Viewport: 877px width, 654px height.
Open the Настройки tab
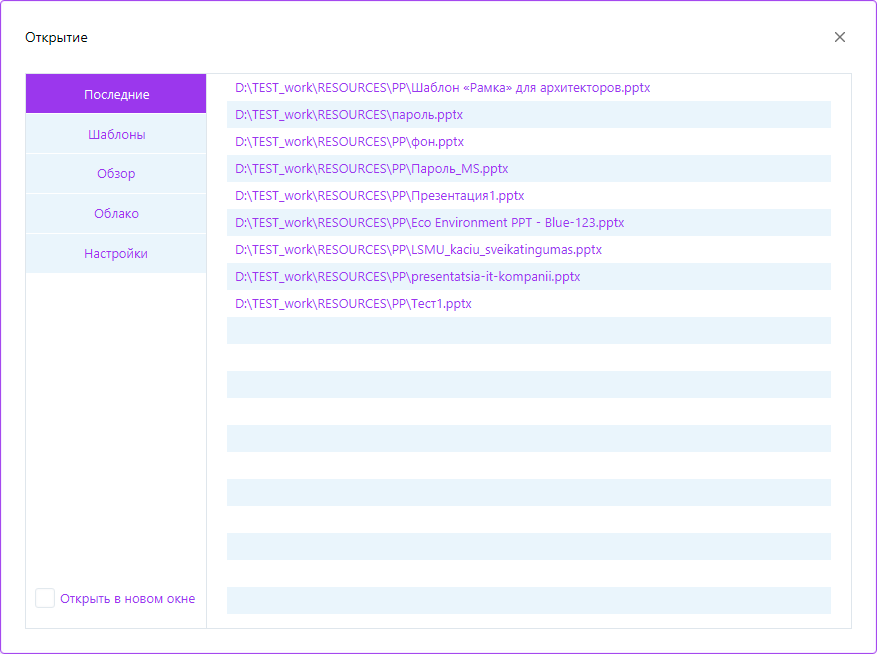[x=116, y=254]
